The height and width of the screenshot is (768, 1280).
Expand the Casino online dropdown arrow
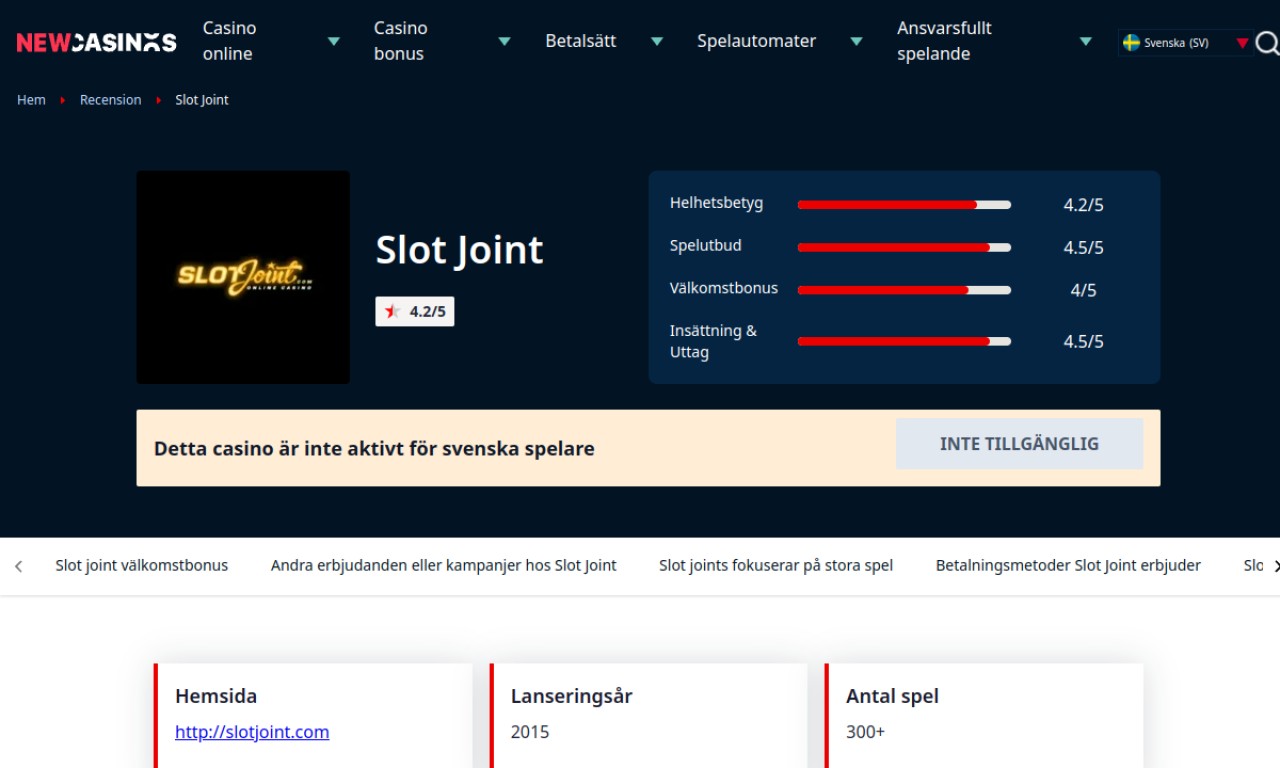coord(334,42)
